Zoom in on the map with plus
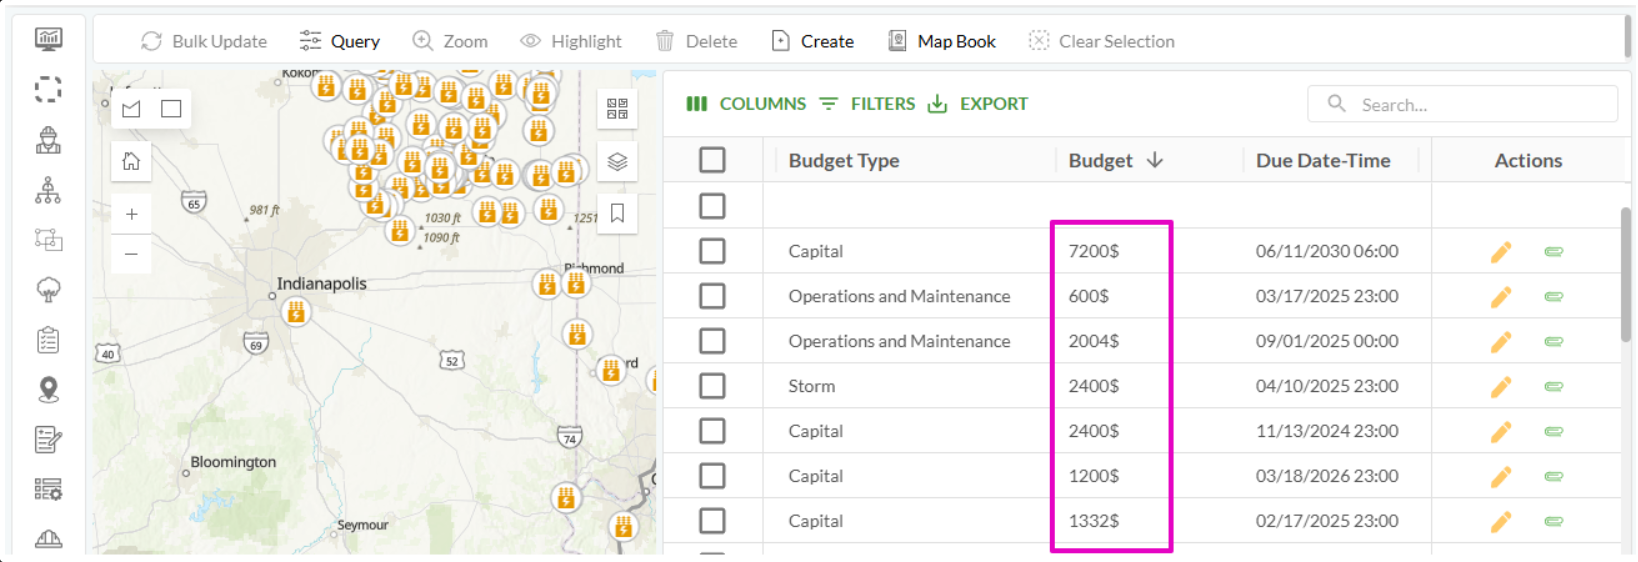The image size is (1638, 562). click(x=131, y=214)
